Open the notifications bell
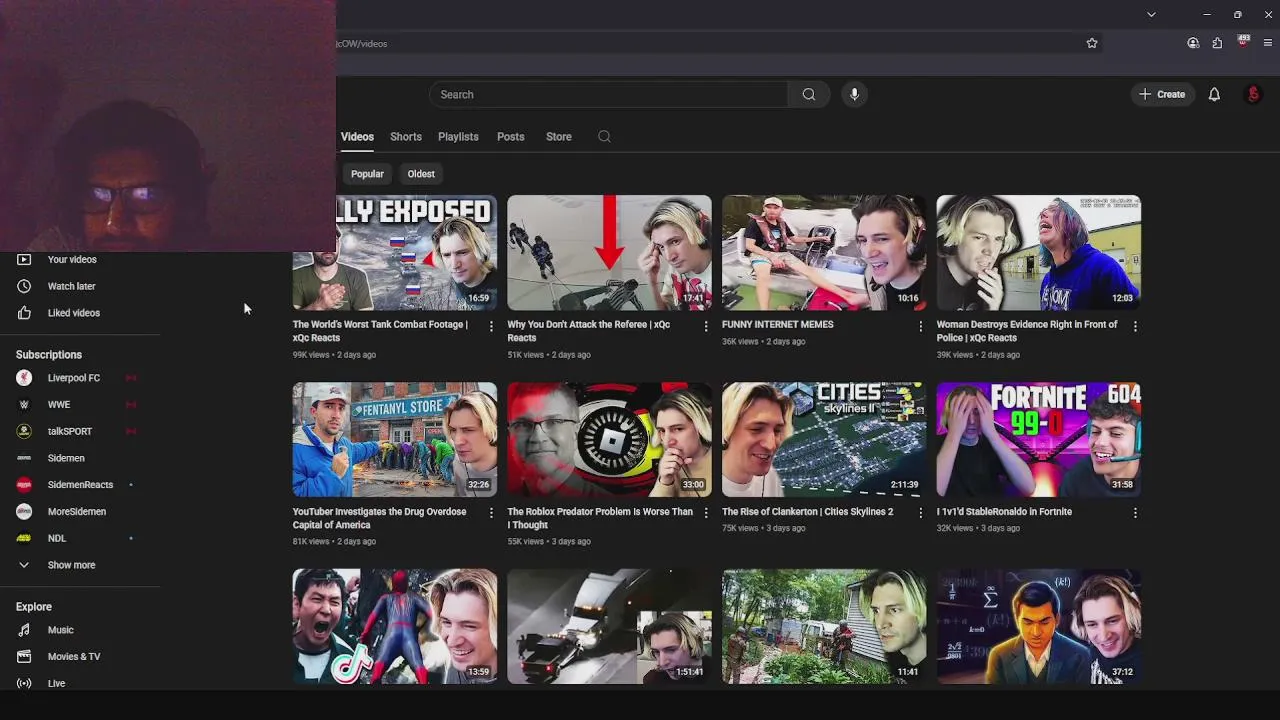Screen dimensions: 1280x720 point(1214,94)
